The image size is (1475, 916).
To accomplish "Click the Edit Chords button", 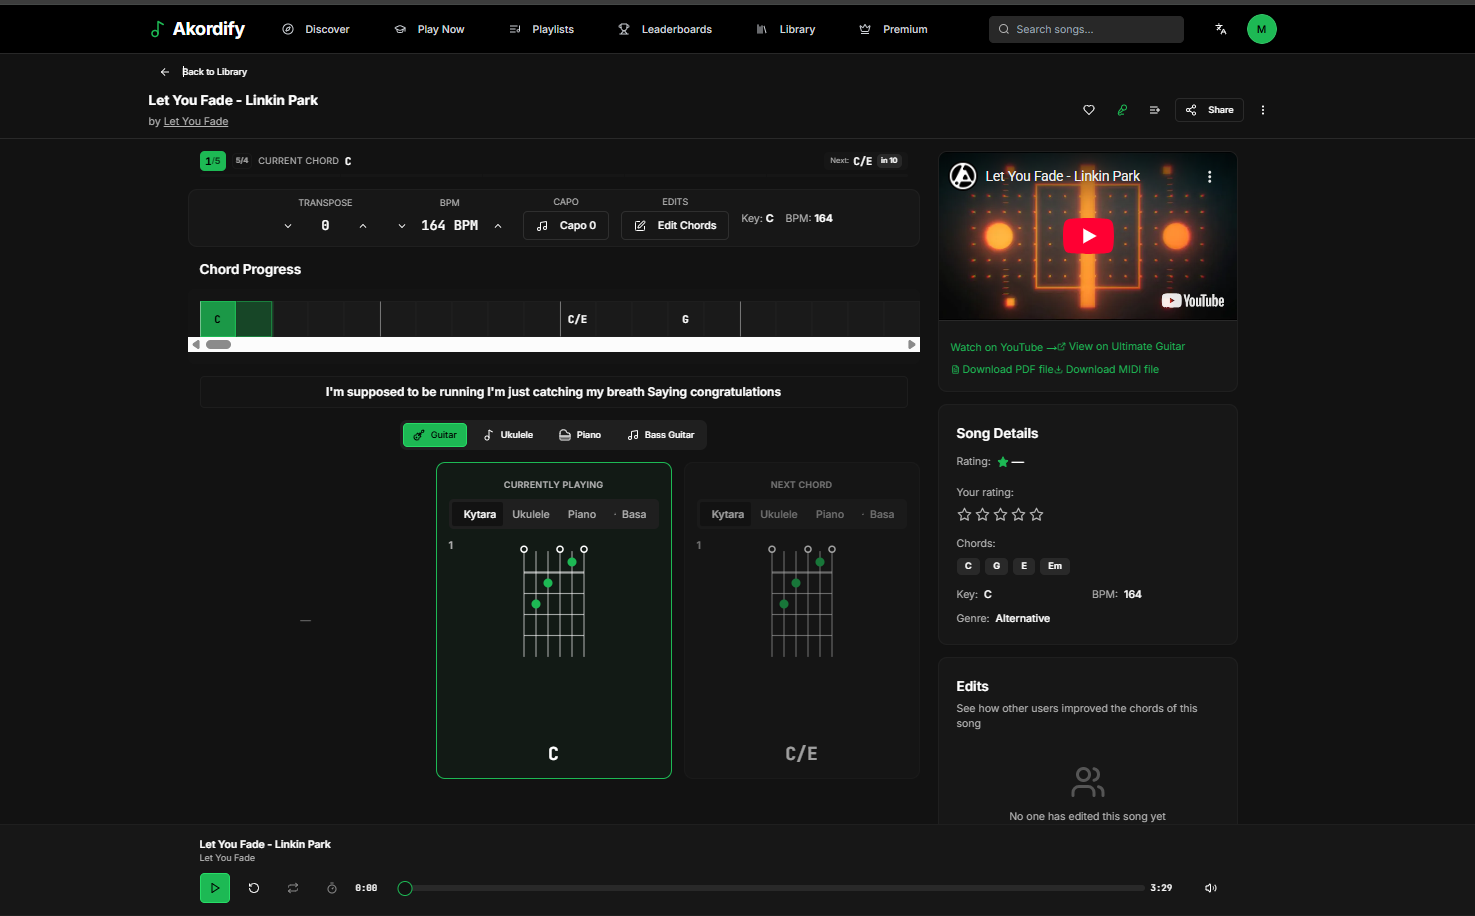I will 674,225.
